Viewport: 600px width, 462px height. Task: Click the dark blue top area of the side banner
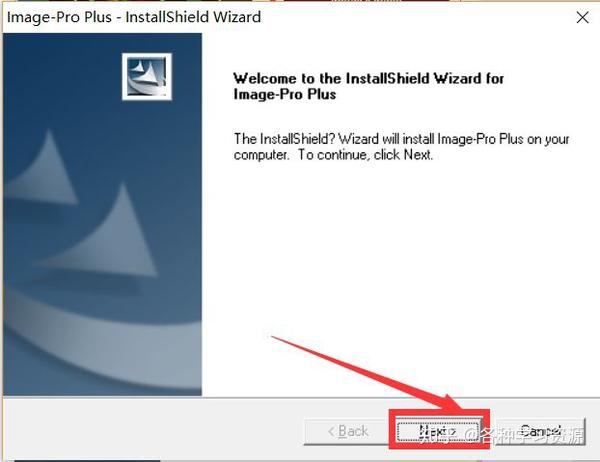point(61,77)
